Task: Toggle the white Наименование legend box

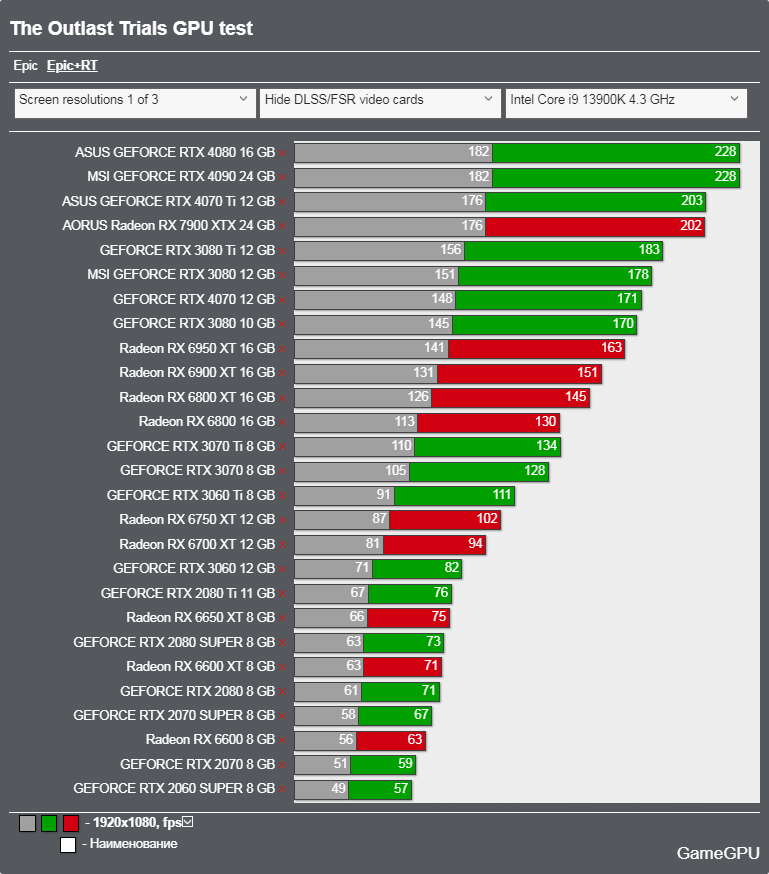Action: (x=68, y=845)
